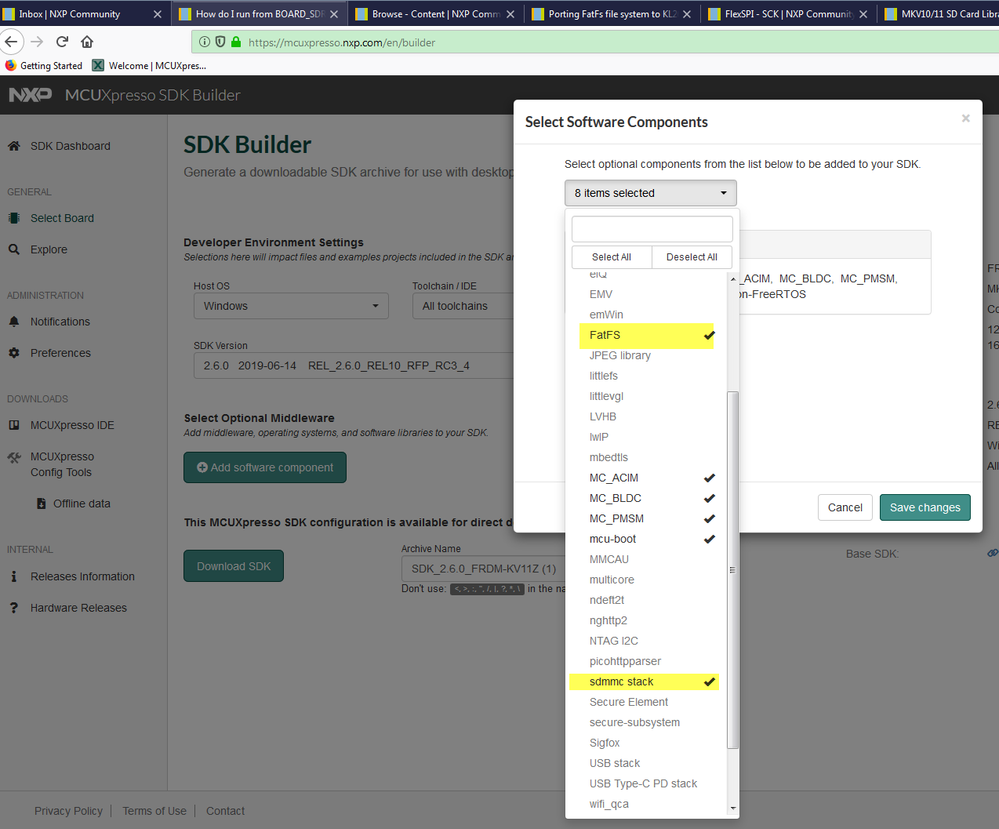Click the Download SDK button
Viewport: 999px width, 829px height.
pos(234,566)
